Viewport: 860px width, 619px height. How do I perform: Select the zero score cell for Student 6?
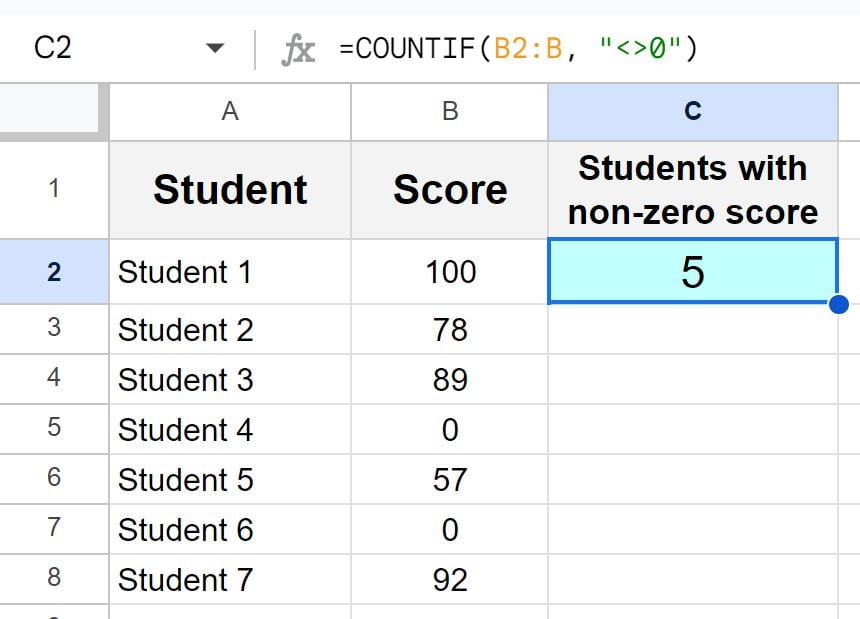coord(449,529)
